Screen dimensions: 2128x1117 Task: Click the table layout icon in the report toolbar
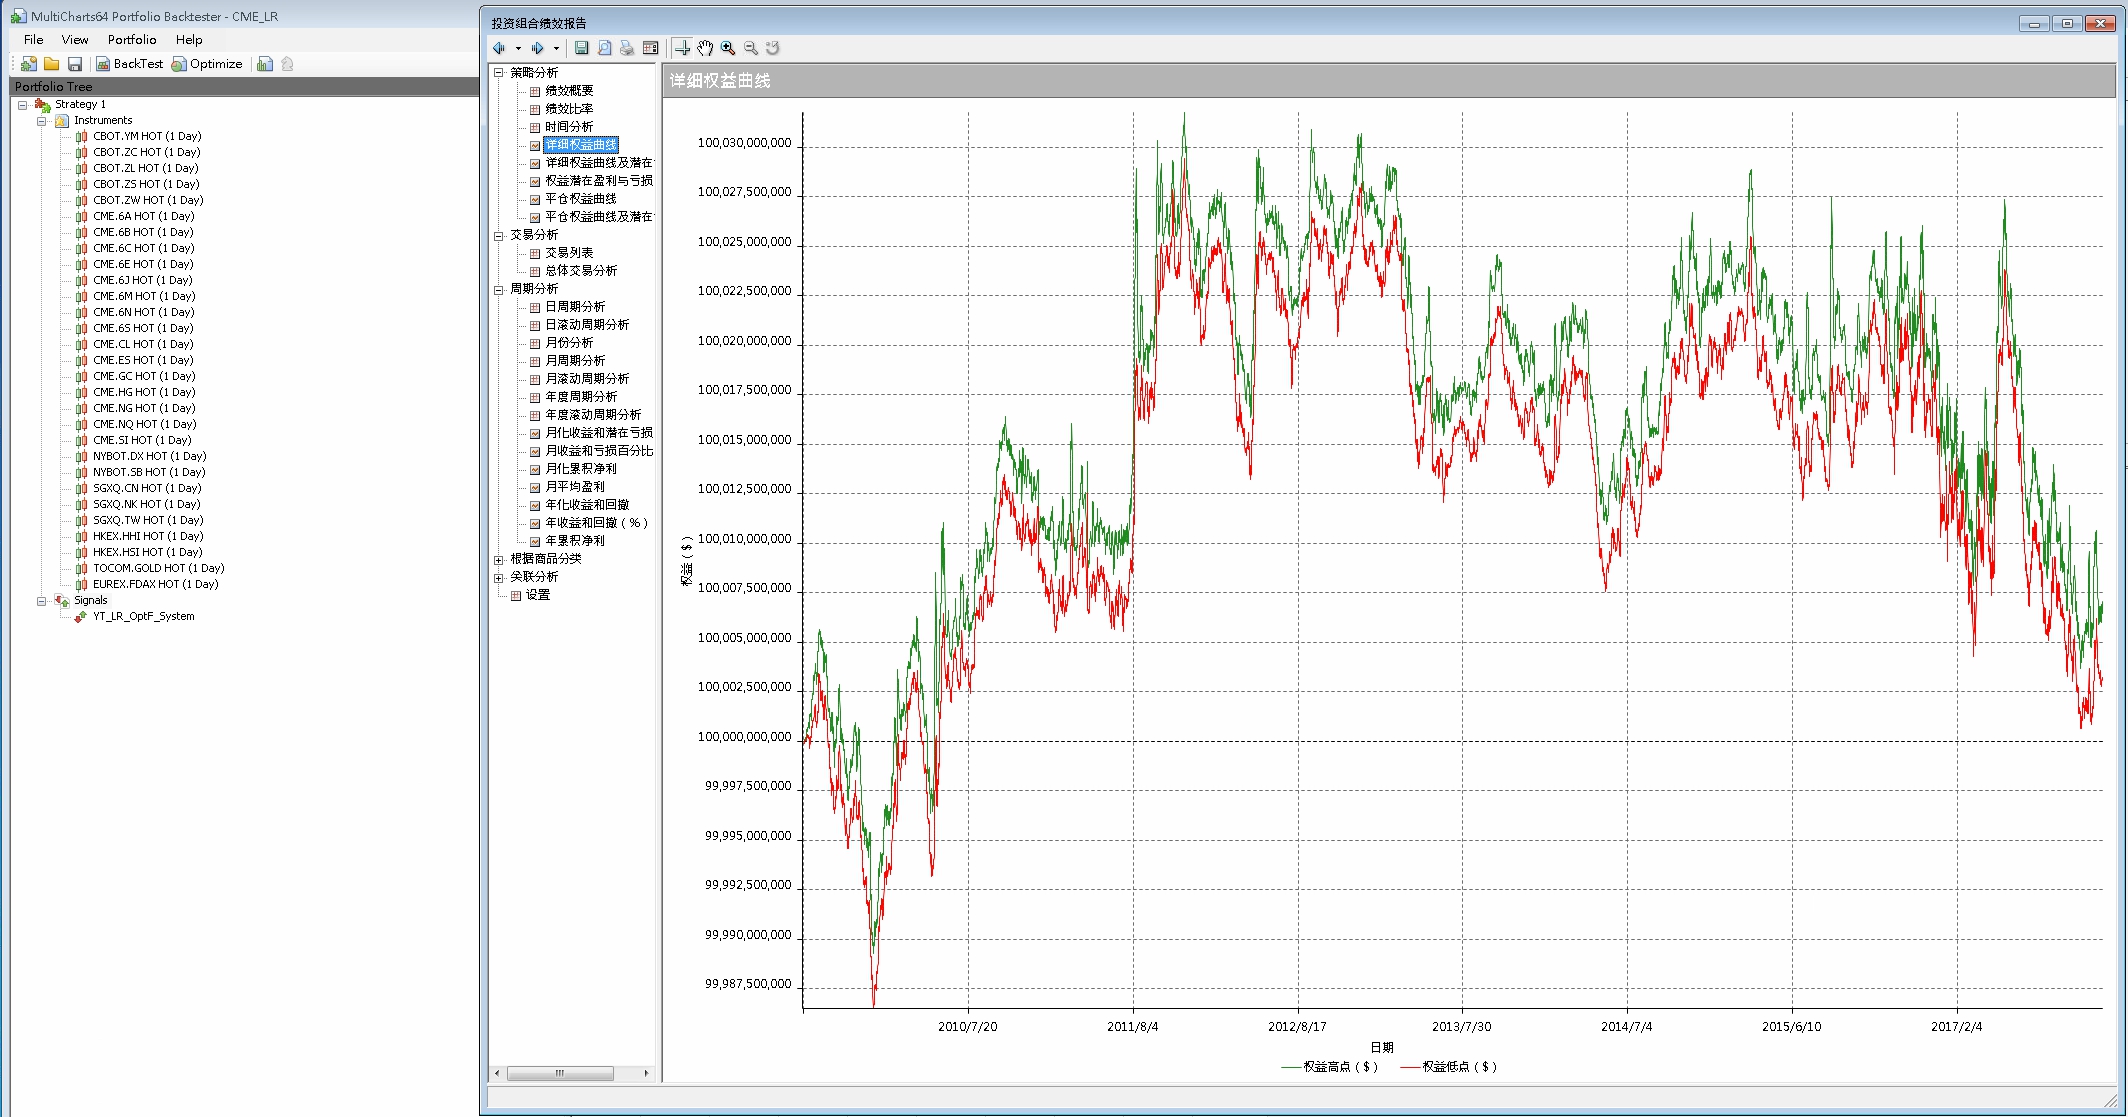point(651,48)
